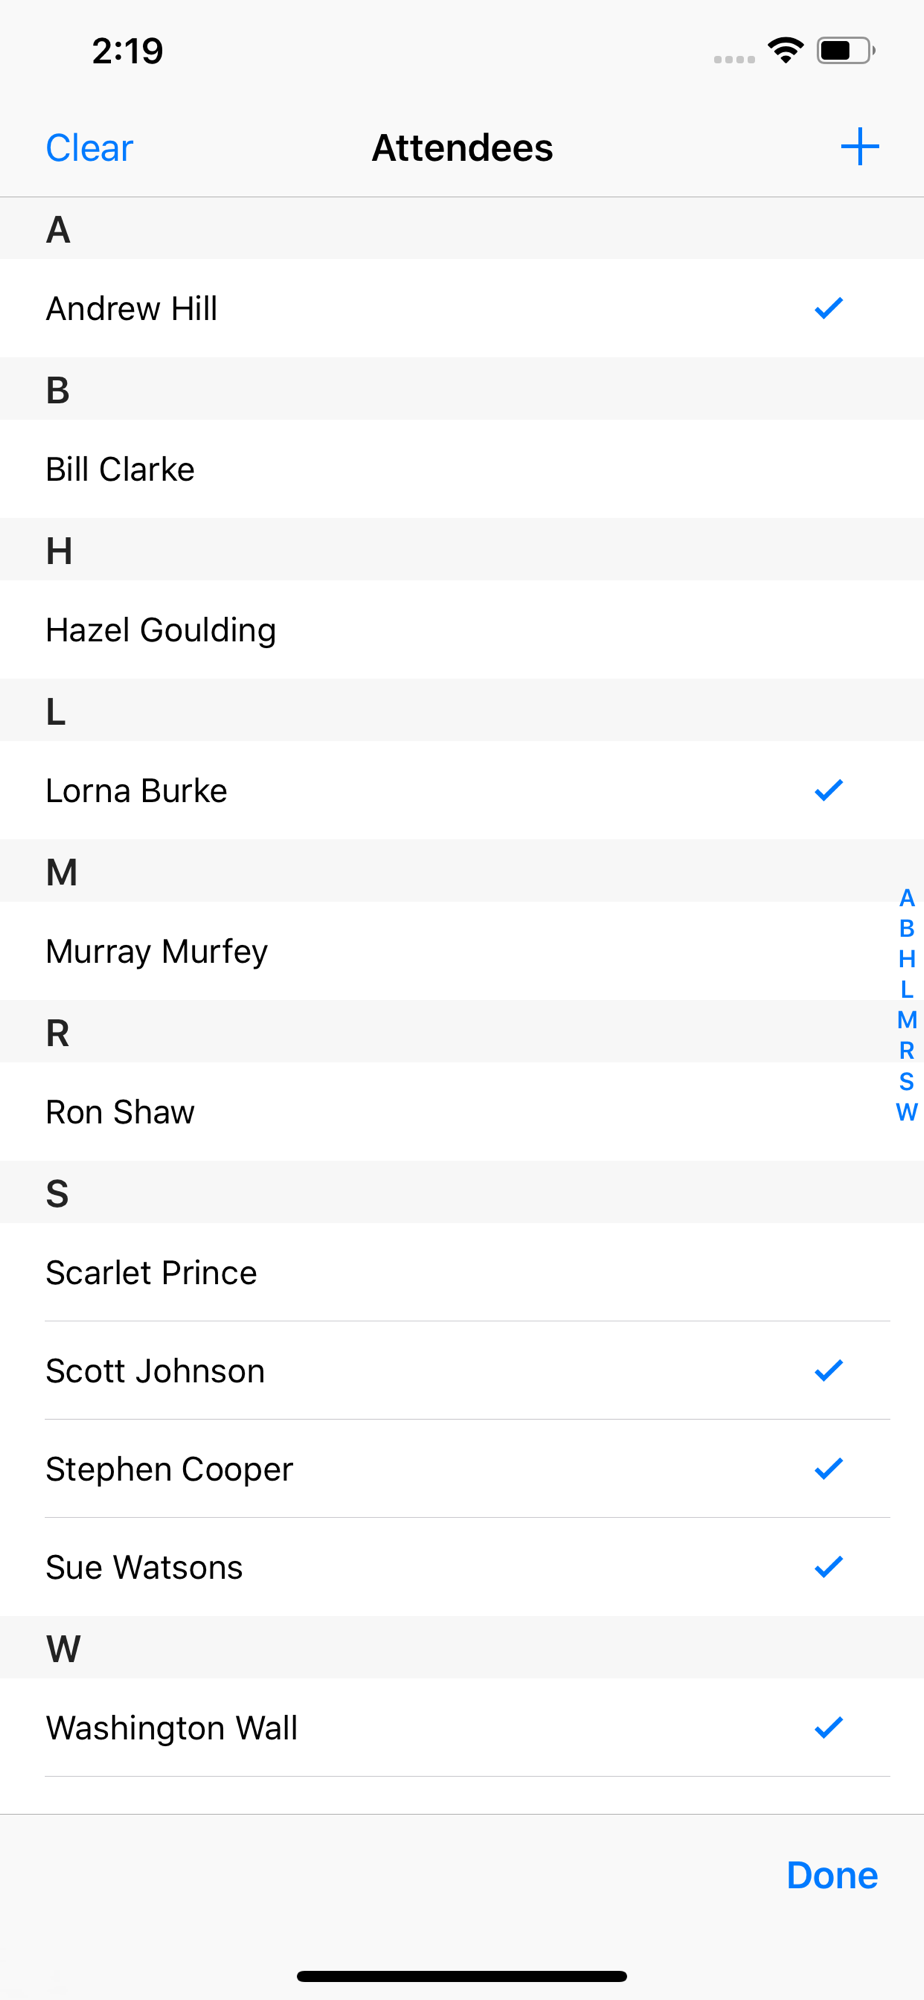Tap the plus icon to add attendee
924x2000 pixels.
point(859,147)
